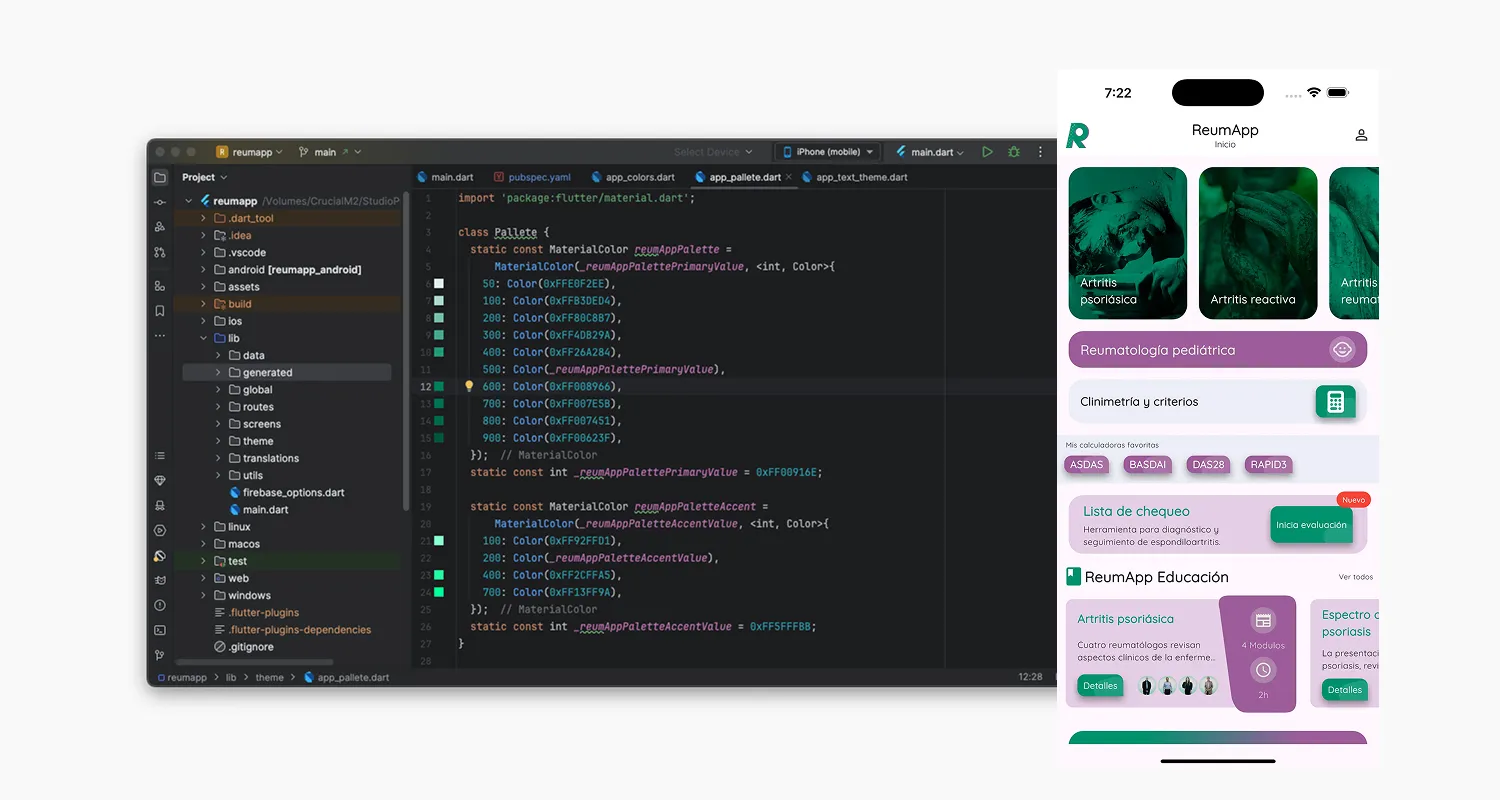Expand the test folder

pos(204,561)
